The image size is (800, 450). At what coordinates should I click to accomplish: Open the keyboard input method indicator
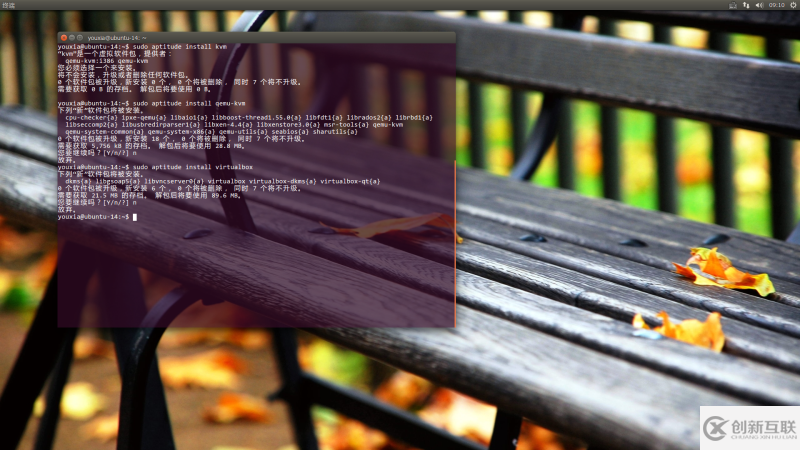pos(733,5)
